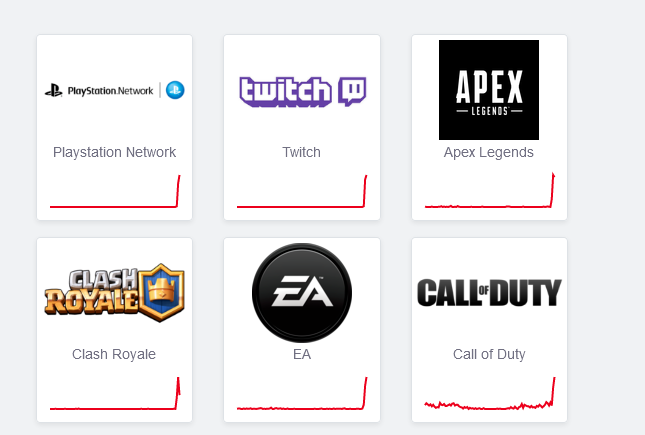Click the Clash Royale crown logo
This screenshot has width=645, height=435.
(x=114, y=293)
